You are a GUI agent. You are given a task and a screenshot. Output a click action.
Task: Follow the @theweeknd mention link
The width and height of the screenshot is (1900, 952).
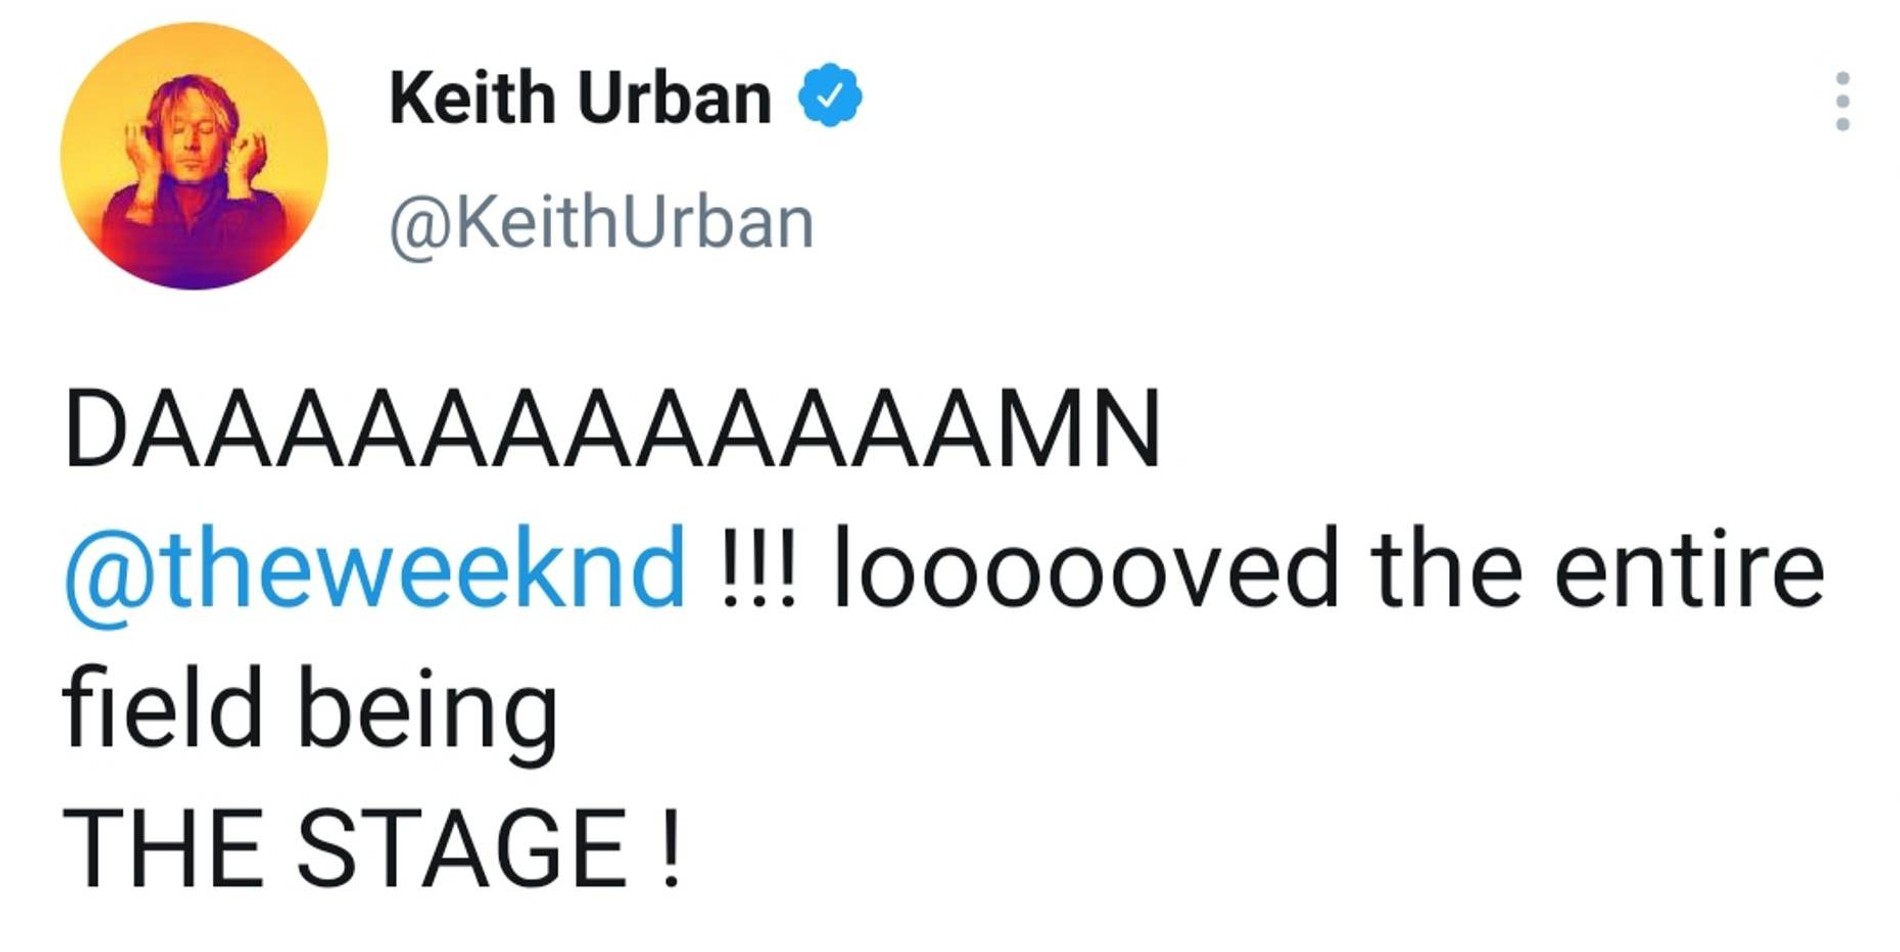[x=375, y=570]
